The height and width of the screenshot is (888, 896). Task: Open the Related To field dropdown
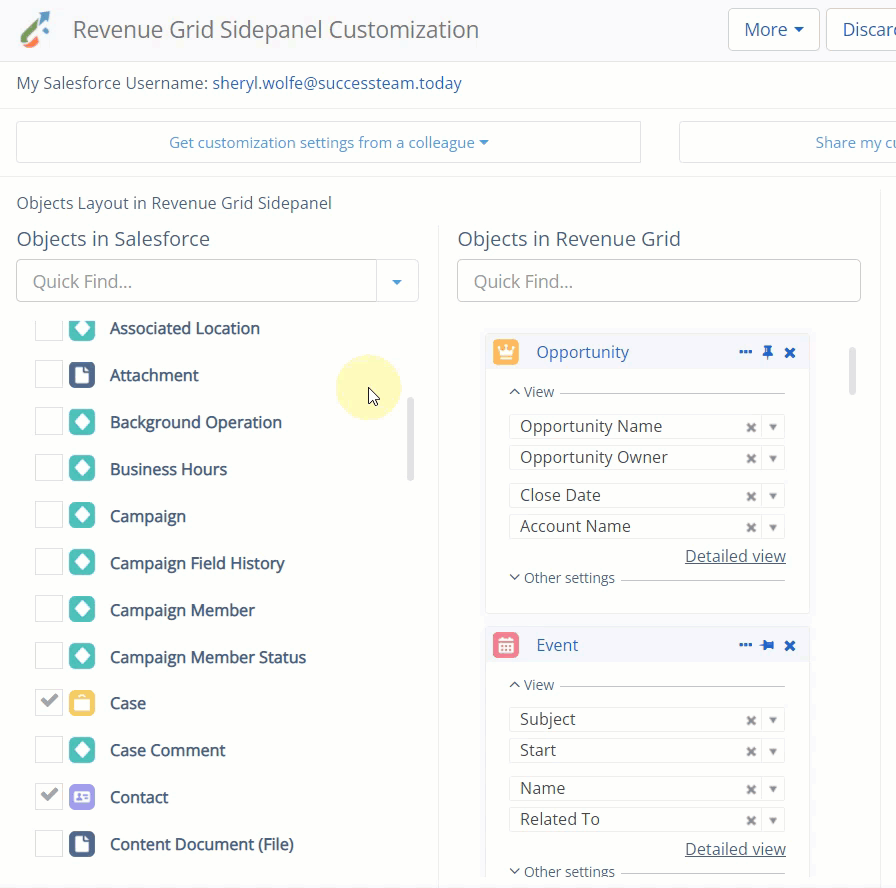773,820
